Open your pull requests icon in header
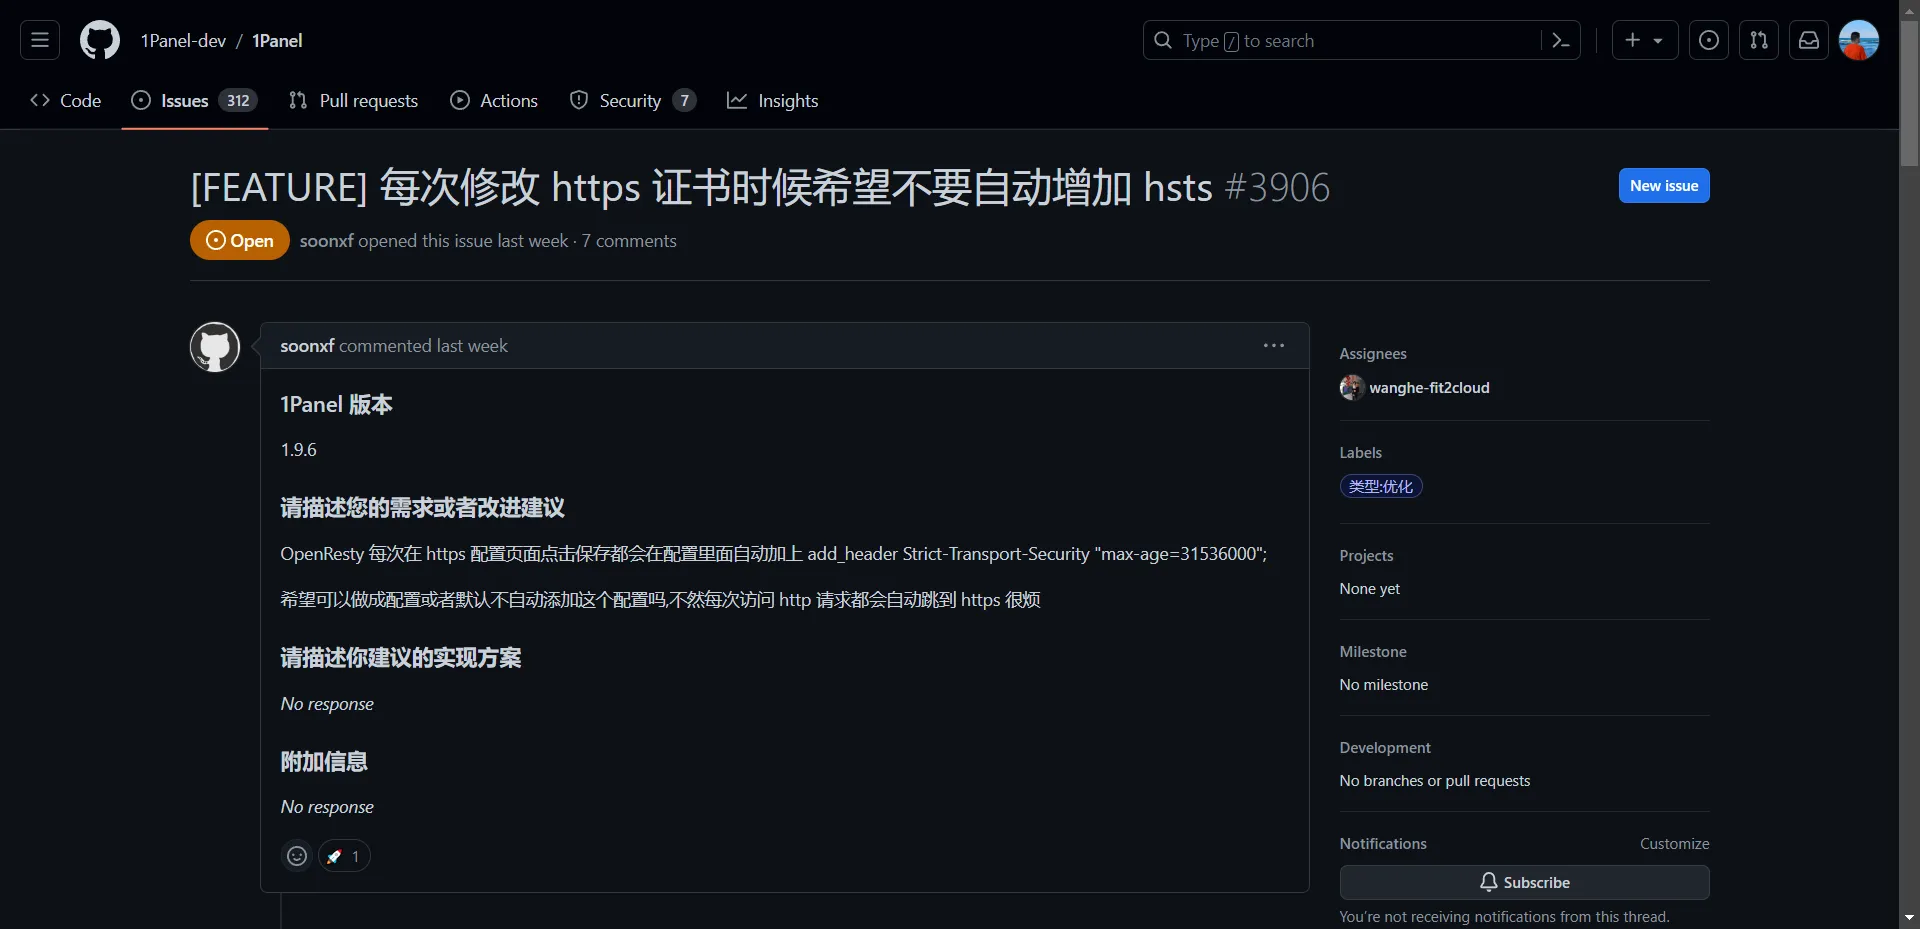The height and width of the screenshot is (929, 1920). (1759, 40)
